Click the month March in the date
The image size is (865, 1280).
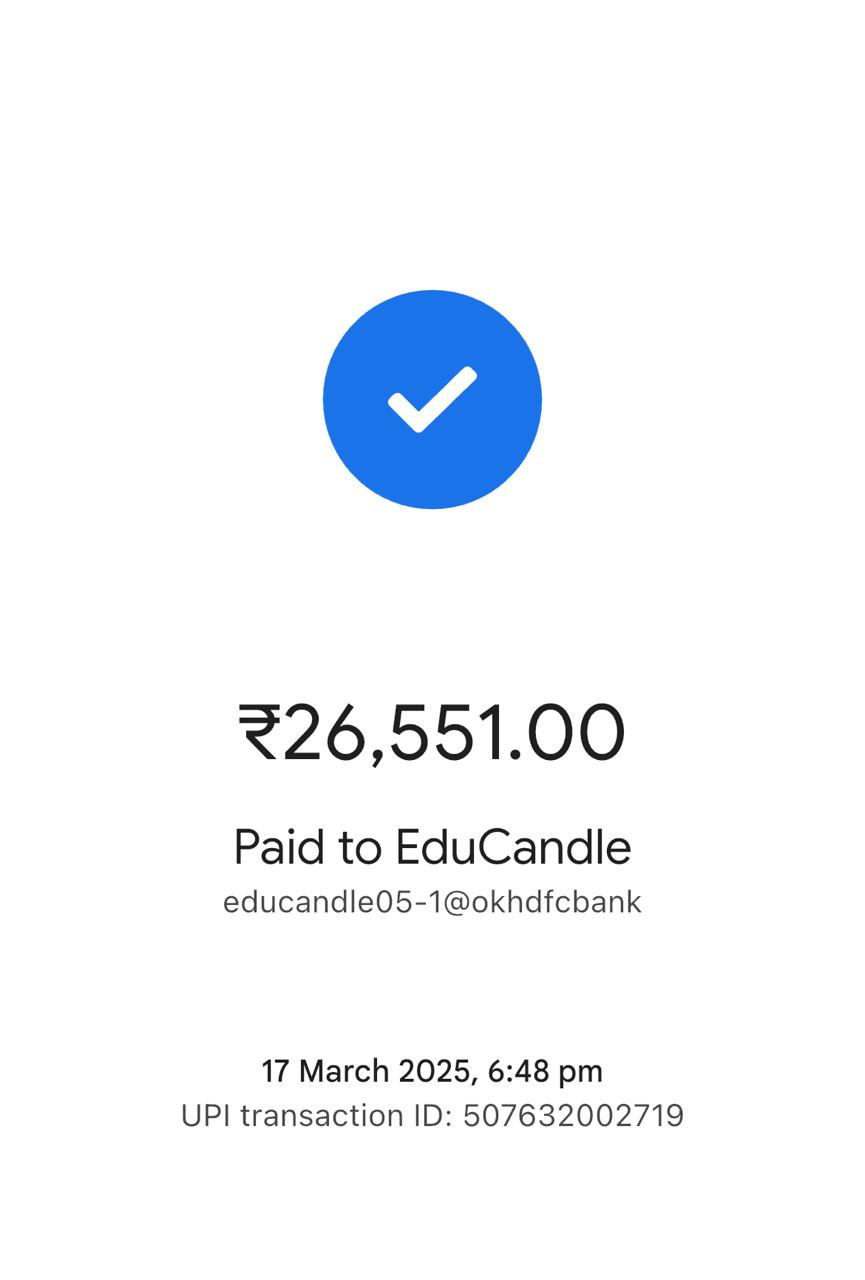(344, 1071)
